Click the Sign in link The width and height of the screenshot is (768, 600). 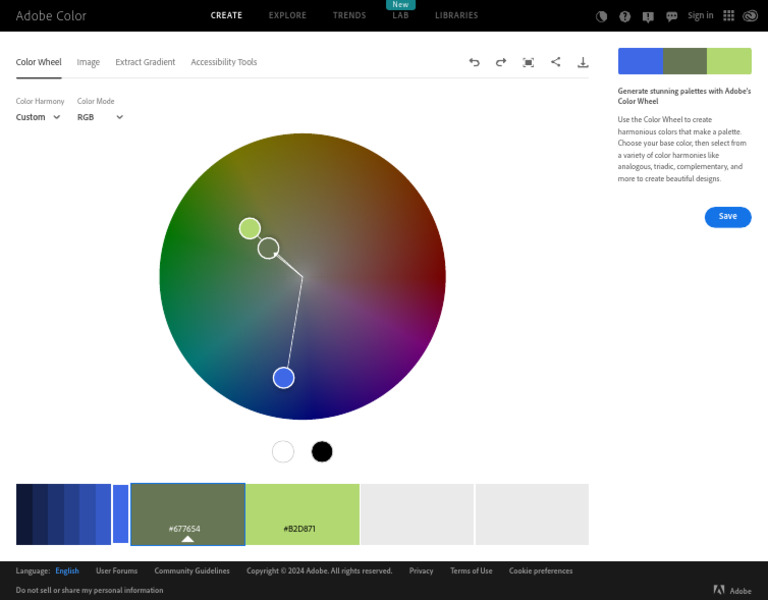(701, 16)
